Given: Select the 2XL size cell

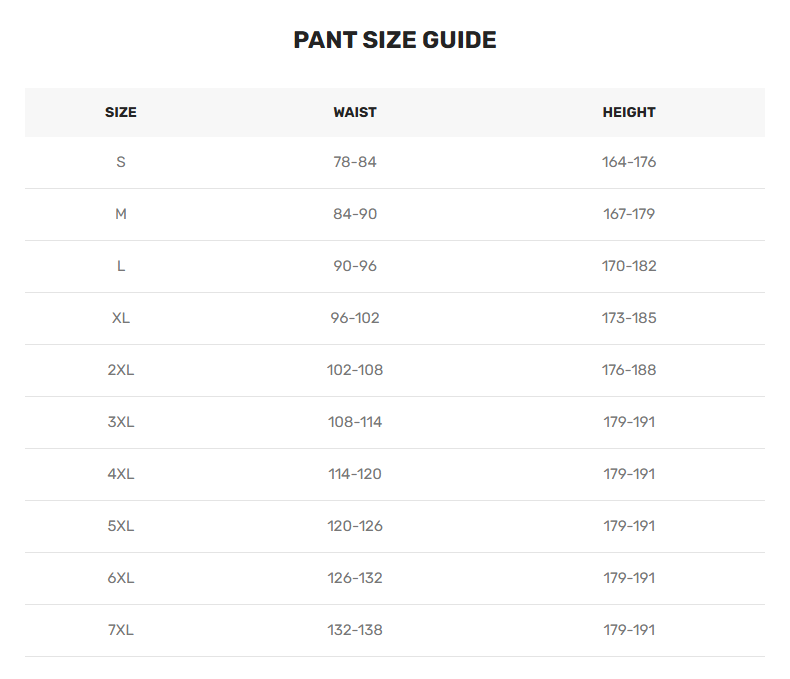Looking at the screenshot, I should coord(121,370).
